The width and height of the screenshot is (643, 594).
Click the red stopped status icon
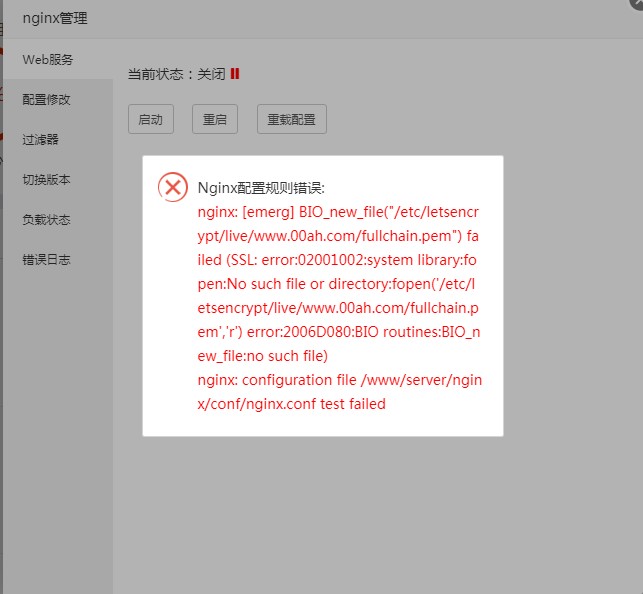point(235,74)
